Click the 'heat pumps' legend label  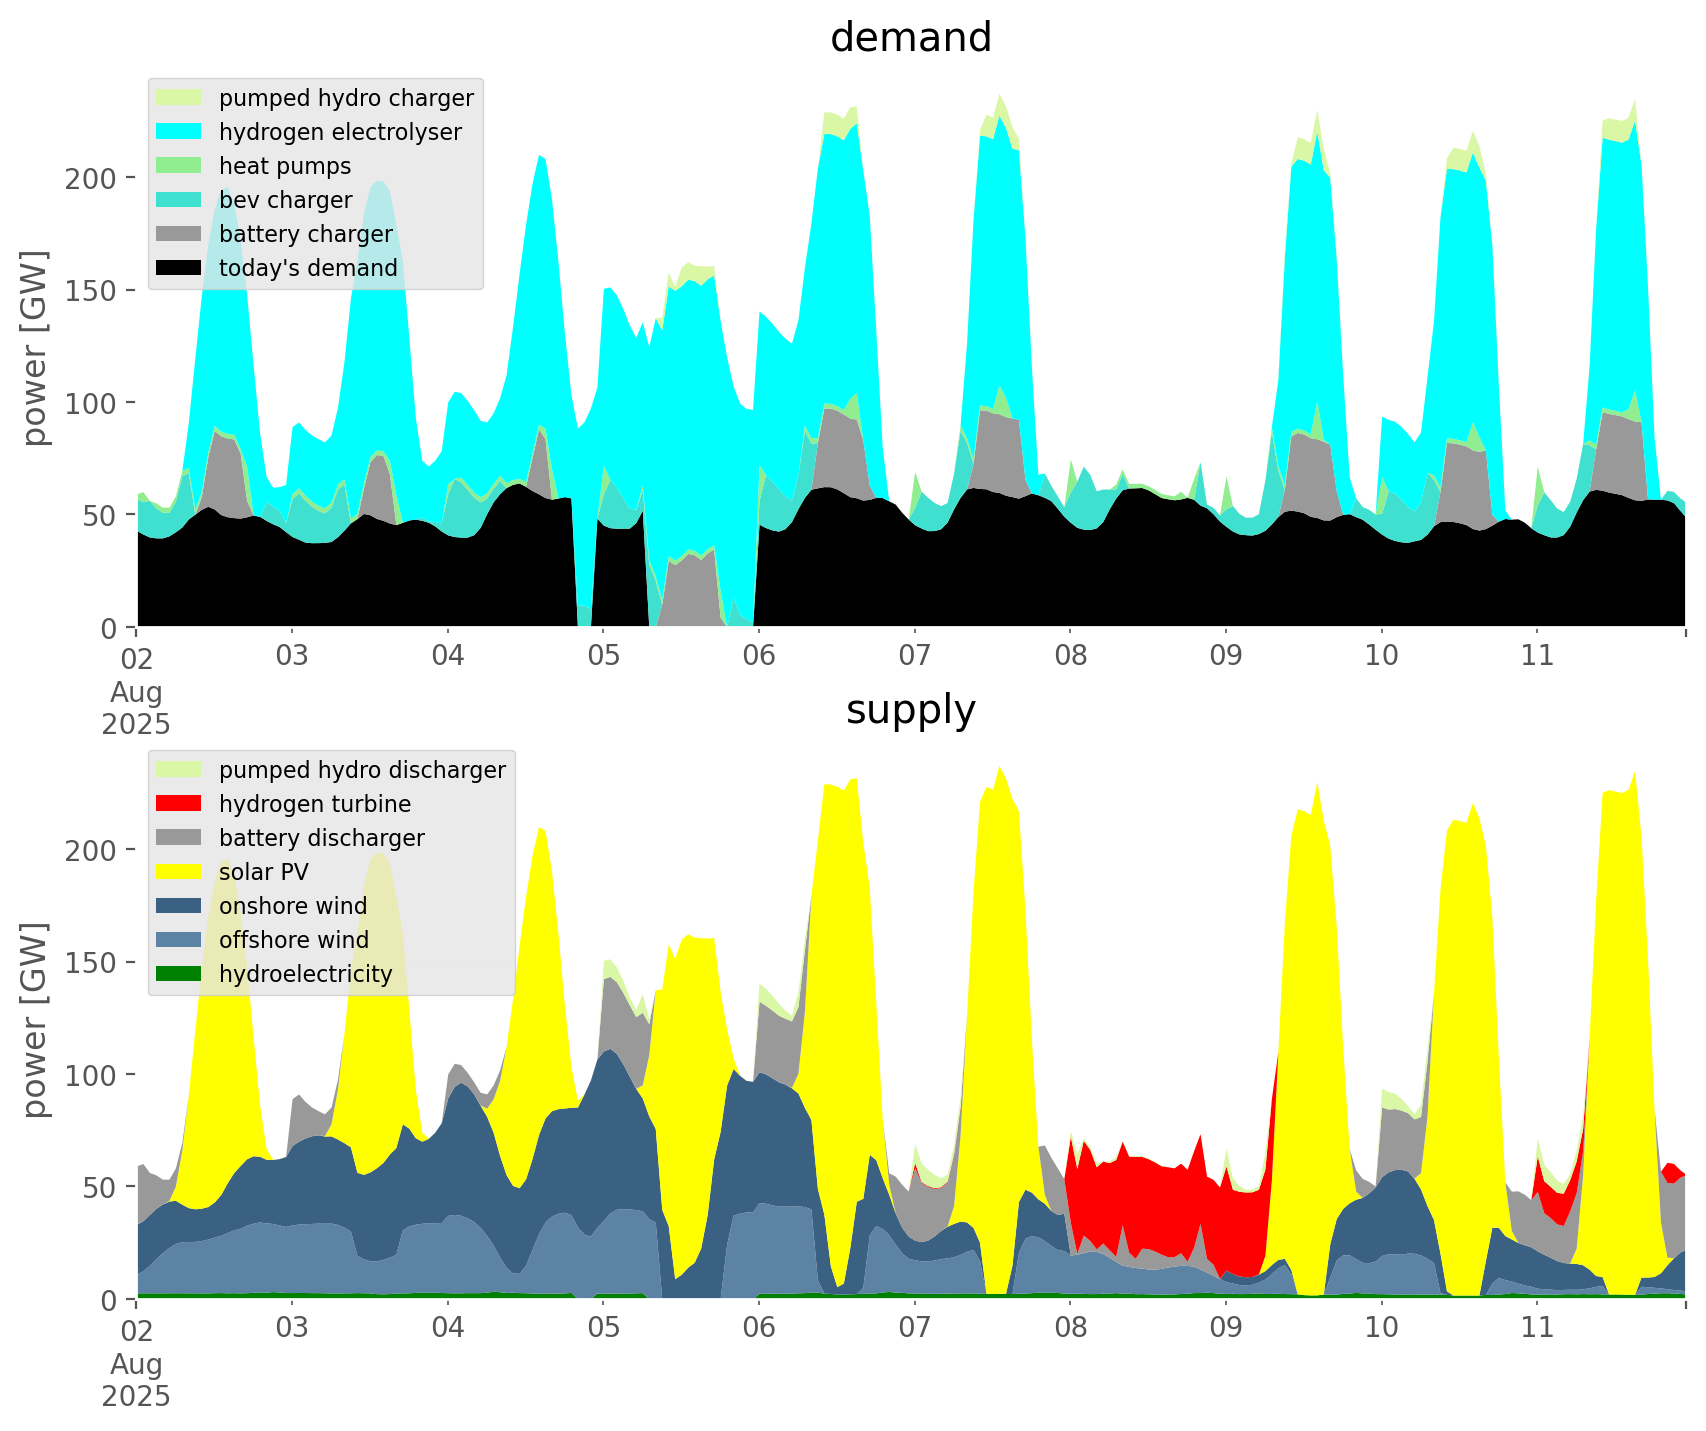point(285,166)
